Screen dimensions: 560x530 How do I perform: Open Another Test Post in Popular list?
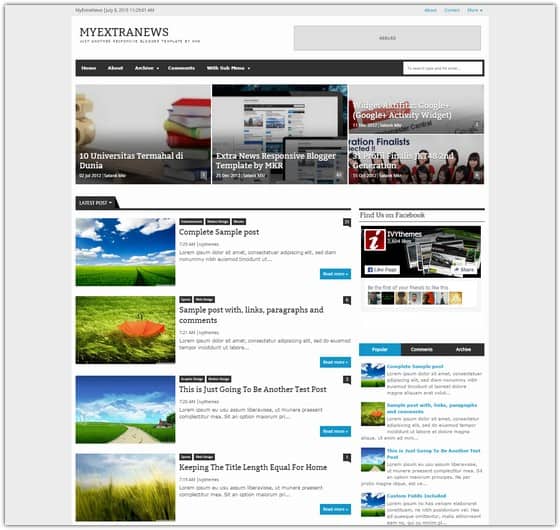click(433, 454)
